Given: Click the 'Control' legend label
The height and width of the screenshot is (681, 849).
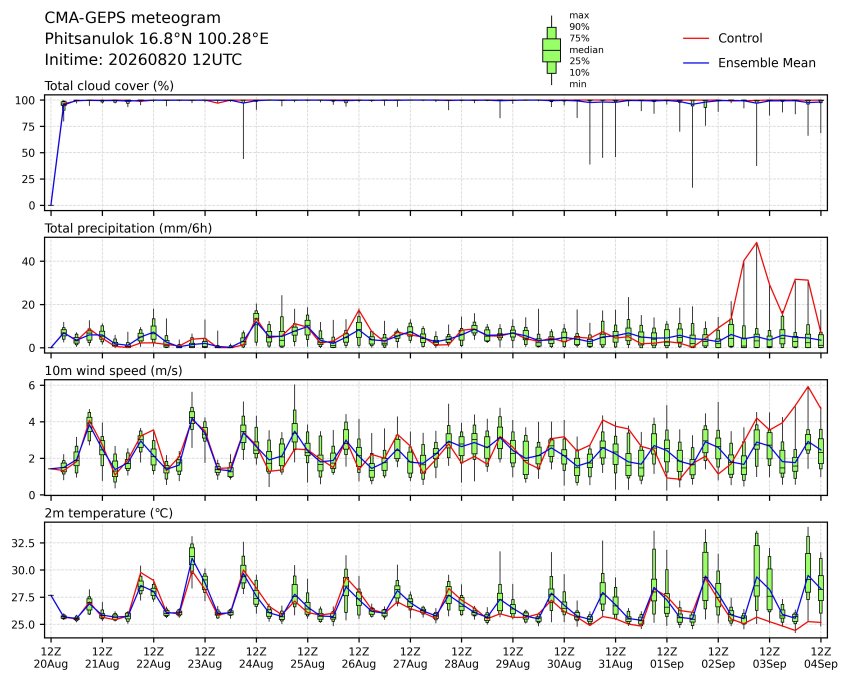Looking at the screenshot, I should click(x=740, y=38).
